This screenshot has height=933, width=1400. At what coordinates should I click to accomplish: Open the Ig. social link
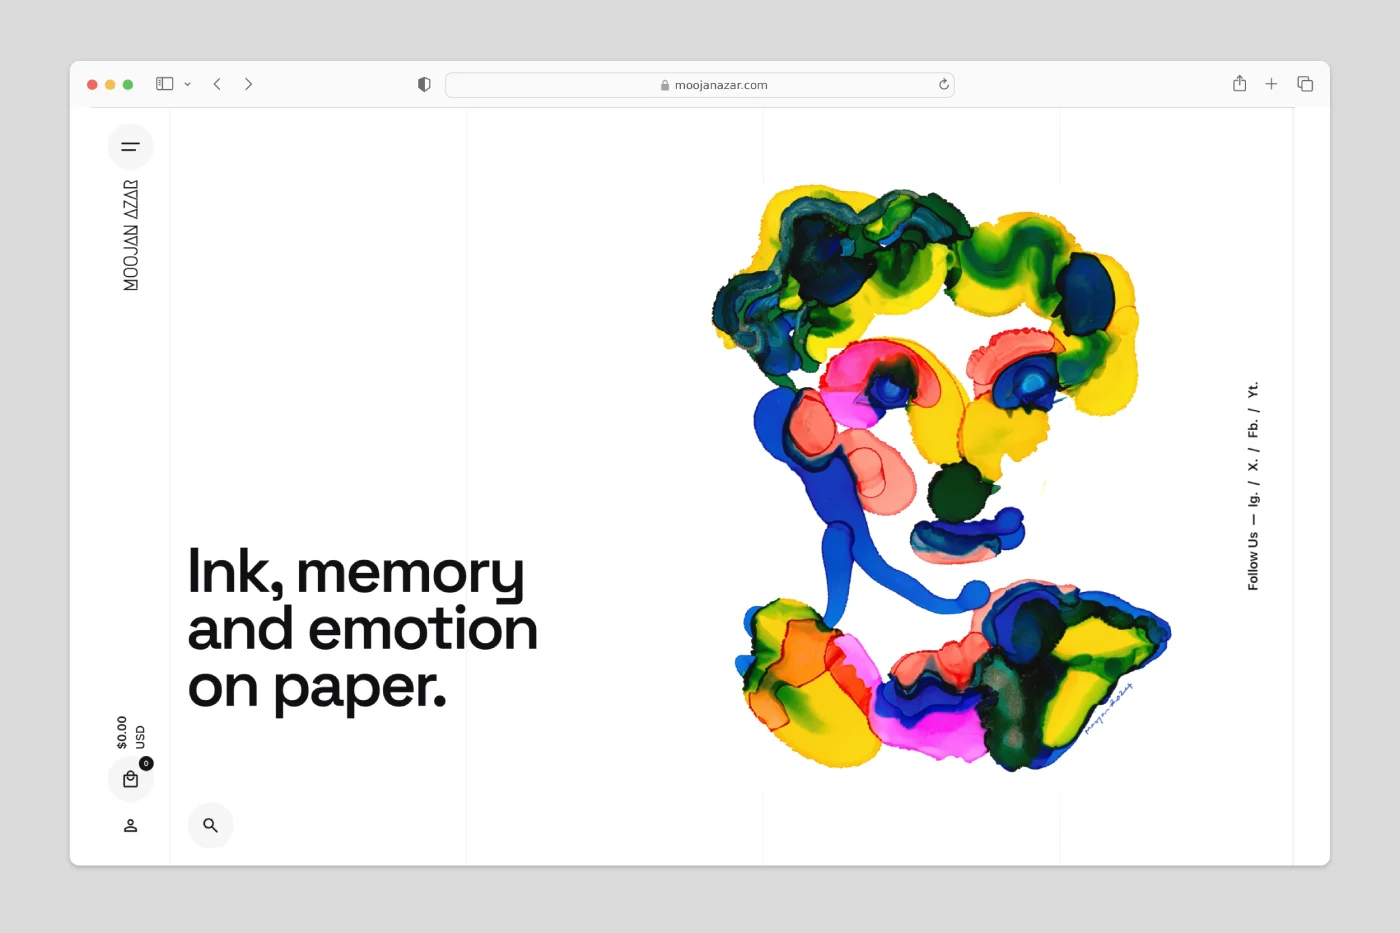pos(1253,498)
